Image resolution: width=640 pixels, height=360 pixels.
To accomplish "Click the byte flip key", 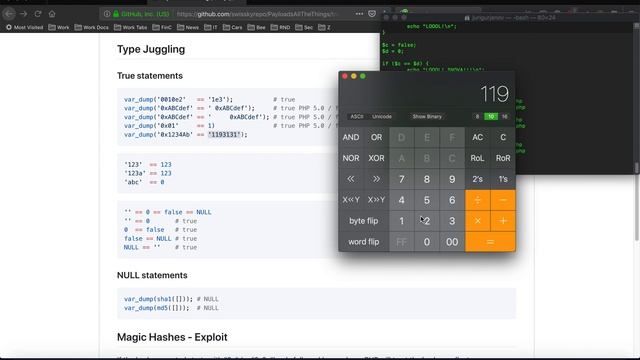I will 364,221.
